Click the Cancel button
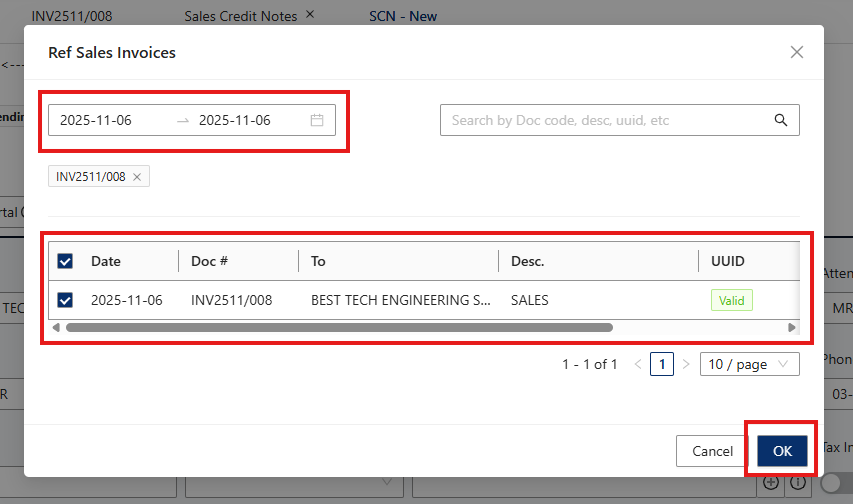853x504 pixels. click(713, 451)
